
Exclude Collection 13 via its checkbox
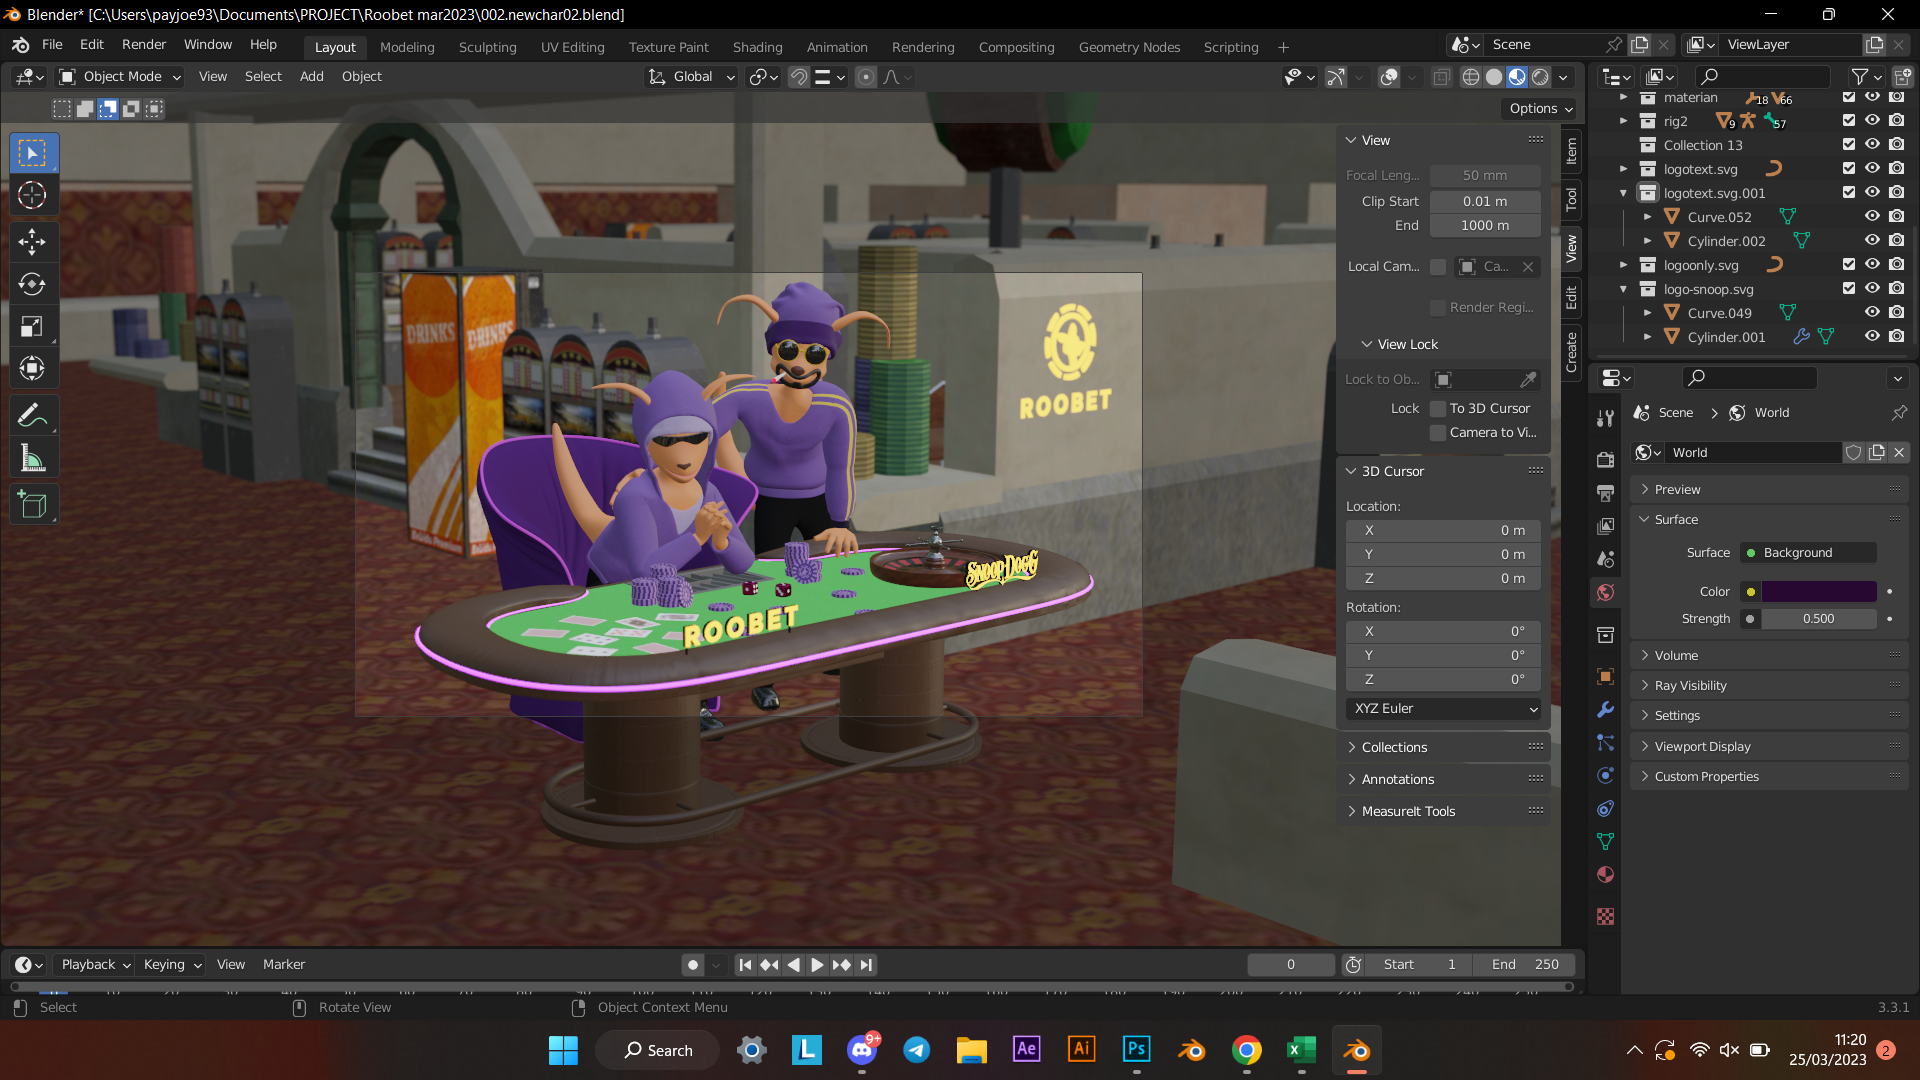(x=1848, y=144)
